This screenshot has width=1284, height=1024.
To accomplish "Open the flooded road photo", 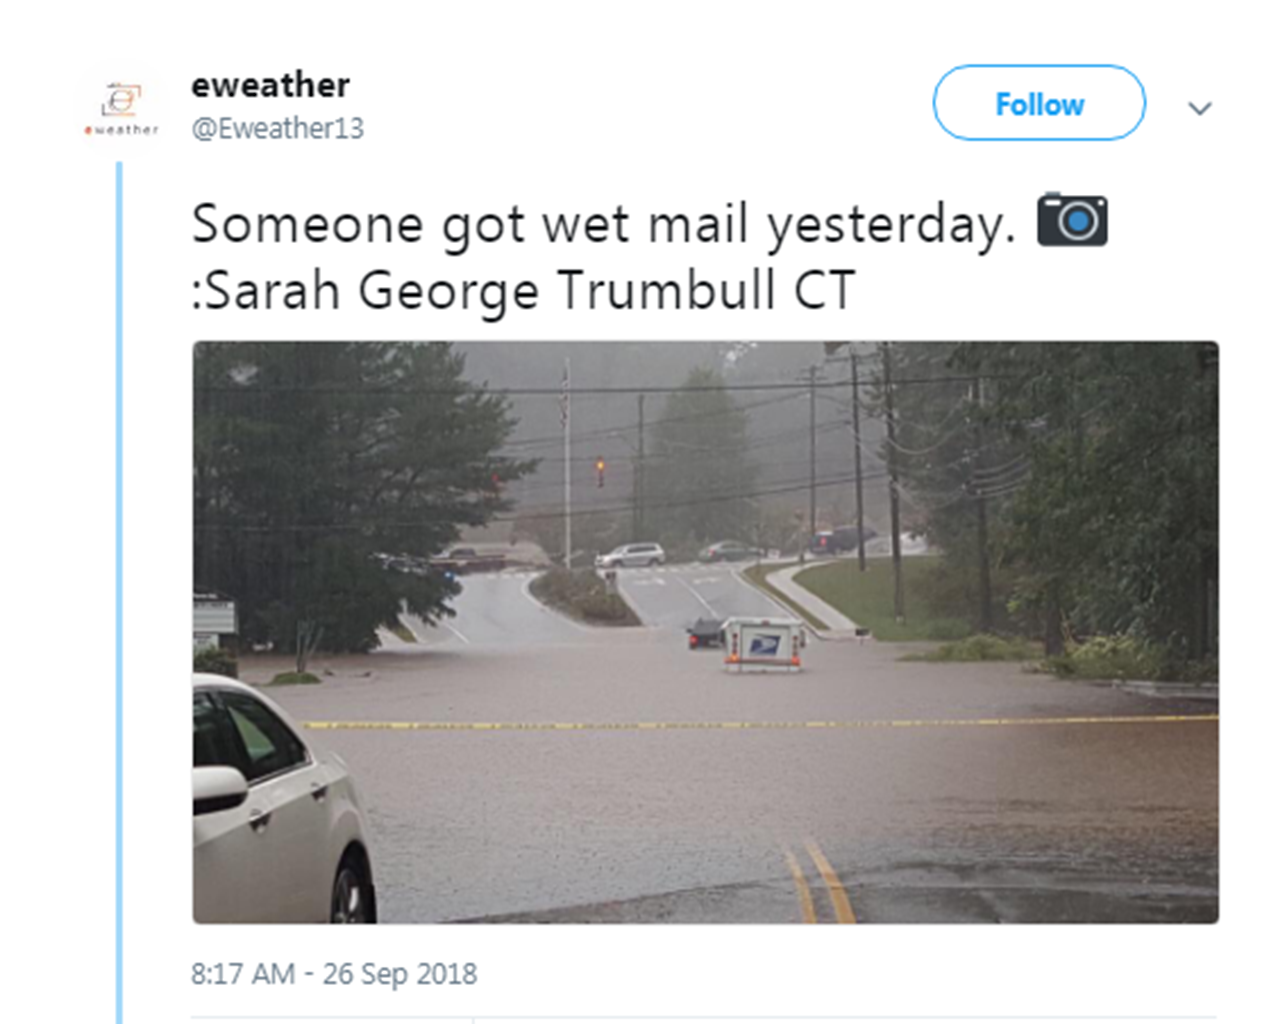I will click(705, 632).
